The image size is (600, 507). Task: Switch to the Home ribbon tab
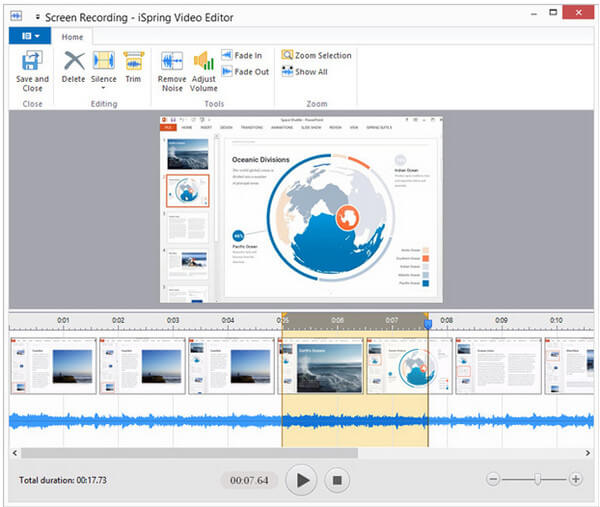pyautogui.click(x=72, y=37)
